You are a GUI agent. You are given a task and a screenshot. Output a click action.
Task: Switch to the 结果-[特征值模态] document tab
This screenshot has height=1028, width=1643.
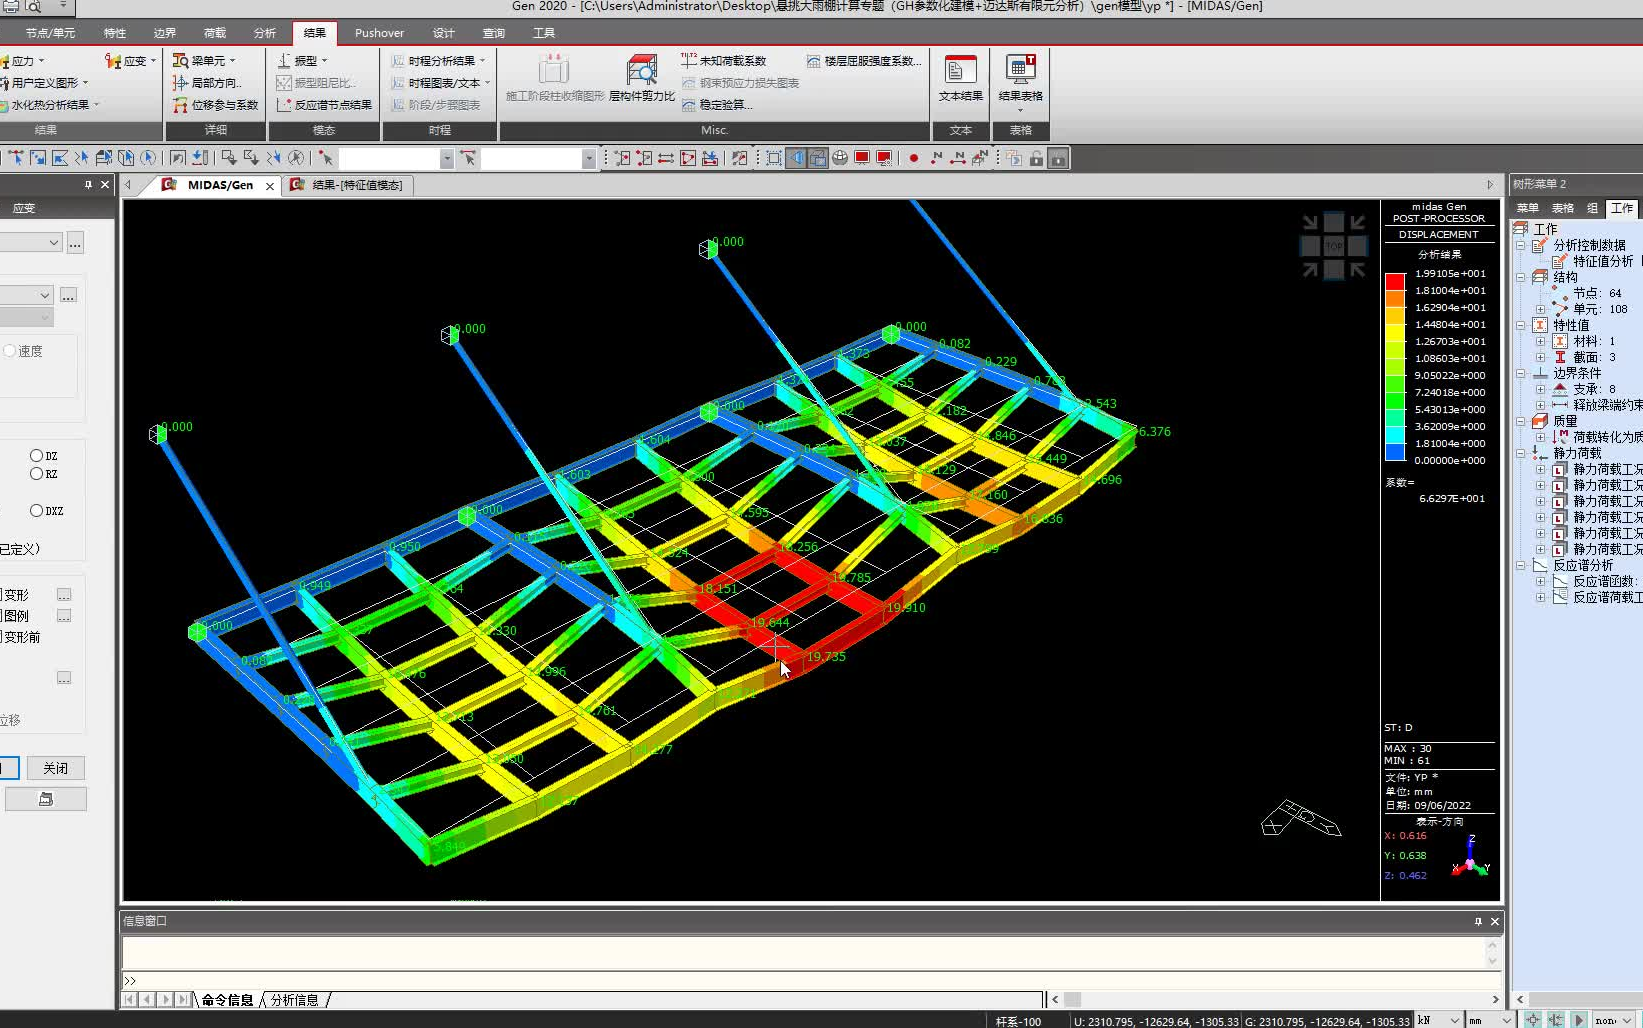pyautogui.click(x=347, y=185)
